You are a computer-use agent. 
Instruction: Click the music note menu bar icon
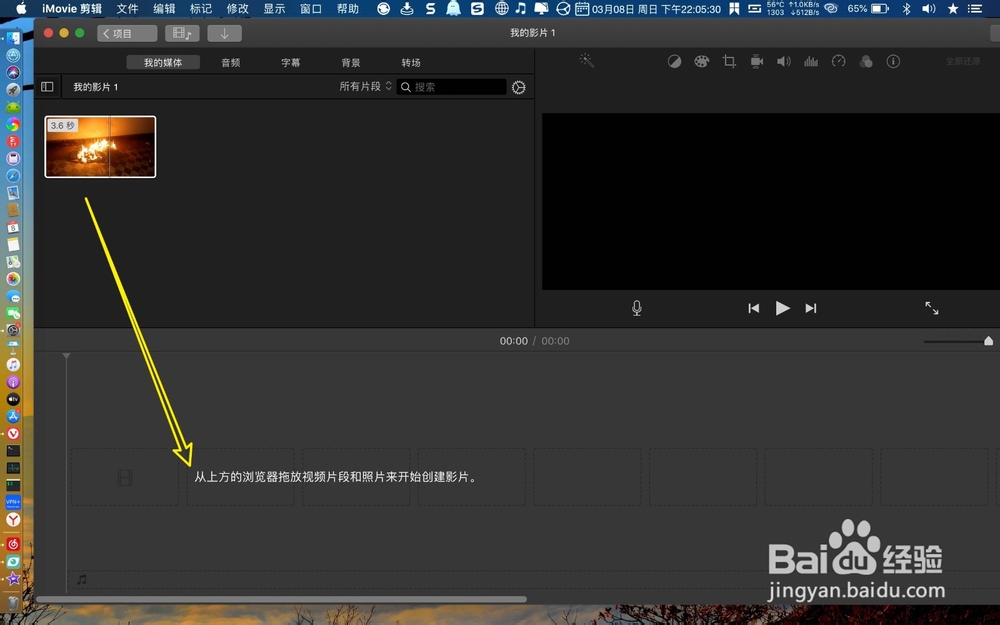pyautogui.click(x=520, y=8)
